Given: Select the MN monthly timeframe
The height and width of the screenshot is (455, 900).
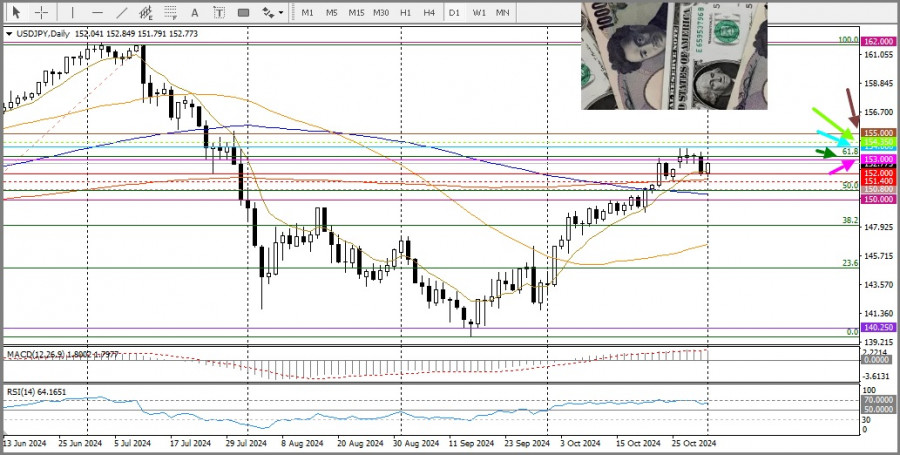Looking at the screenshot, I should 503,12.
